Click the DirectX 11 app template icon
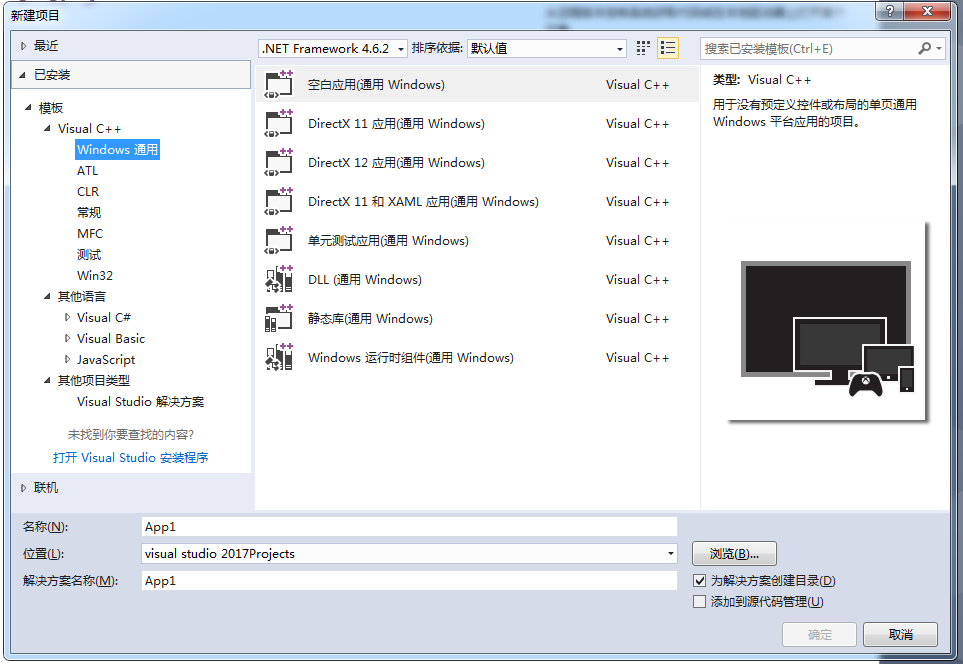This screenshot has width=963, height=664. tap(279, 123)
